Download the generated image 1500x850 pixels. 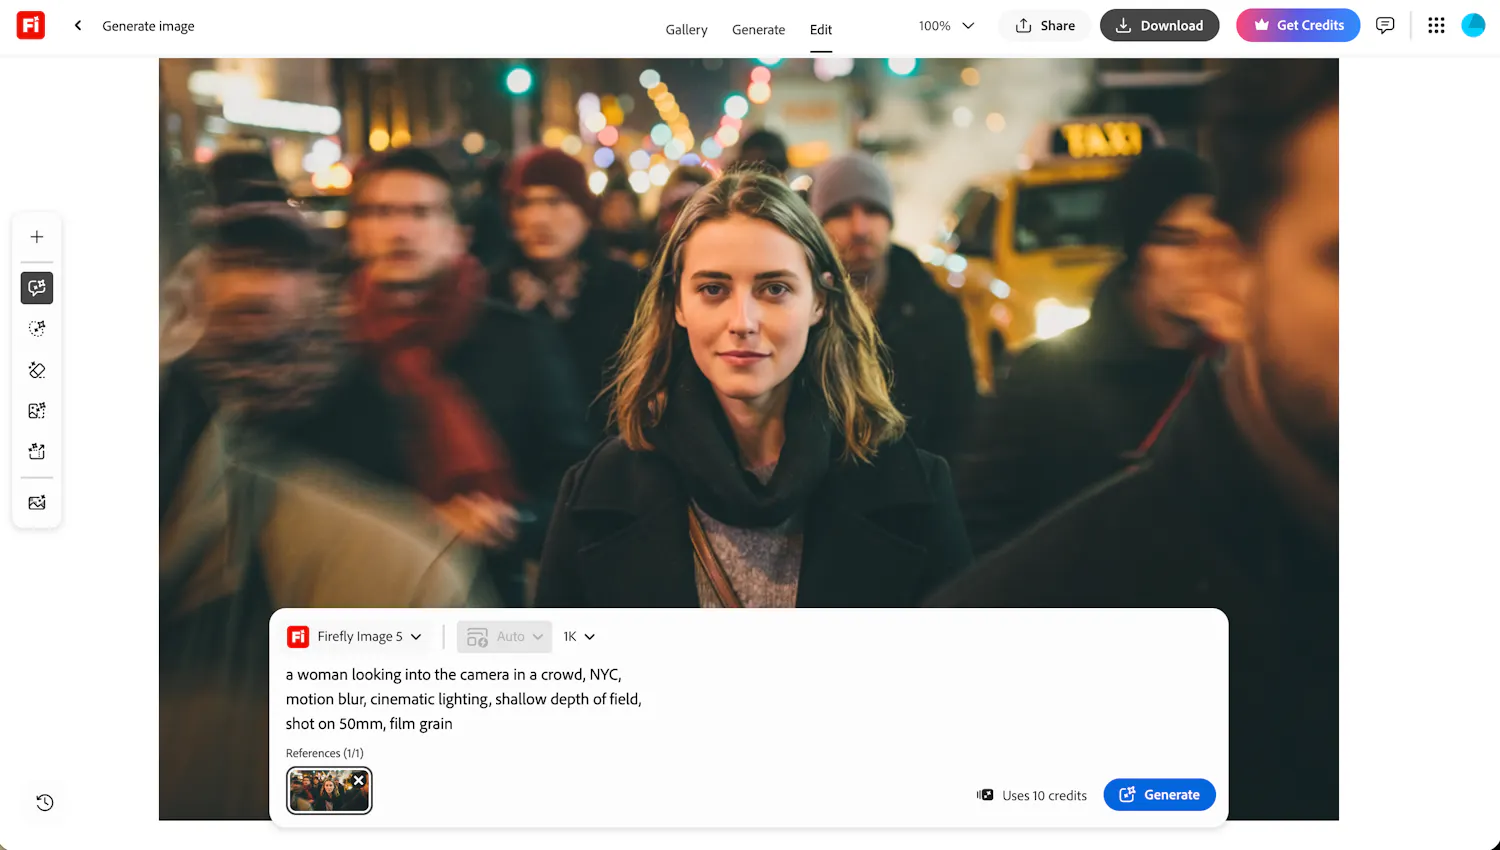point(1159,25)
